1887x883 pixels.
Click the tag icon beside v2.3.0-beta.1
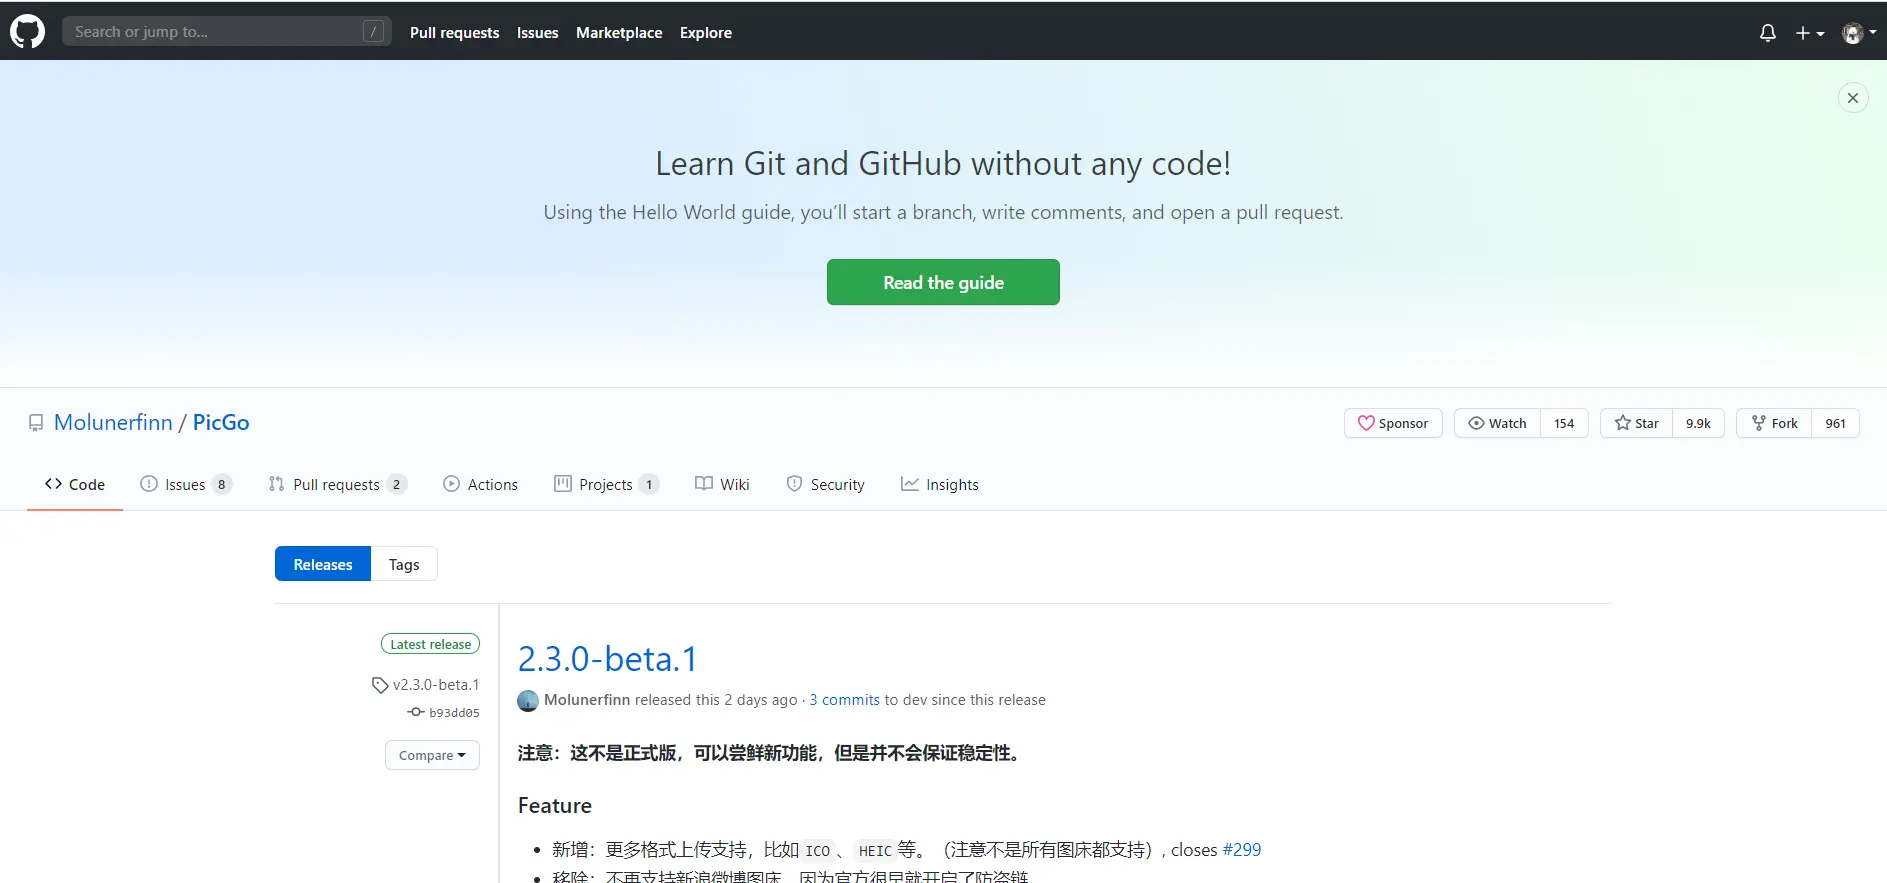pos(380,685)
